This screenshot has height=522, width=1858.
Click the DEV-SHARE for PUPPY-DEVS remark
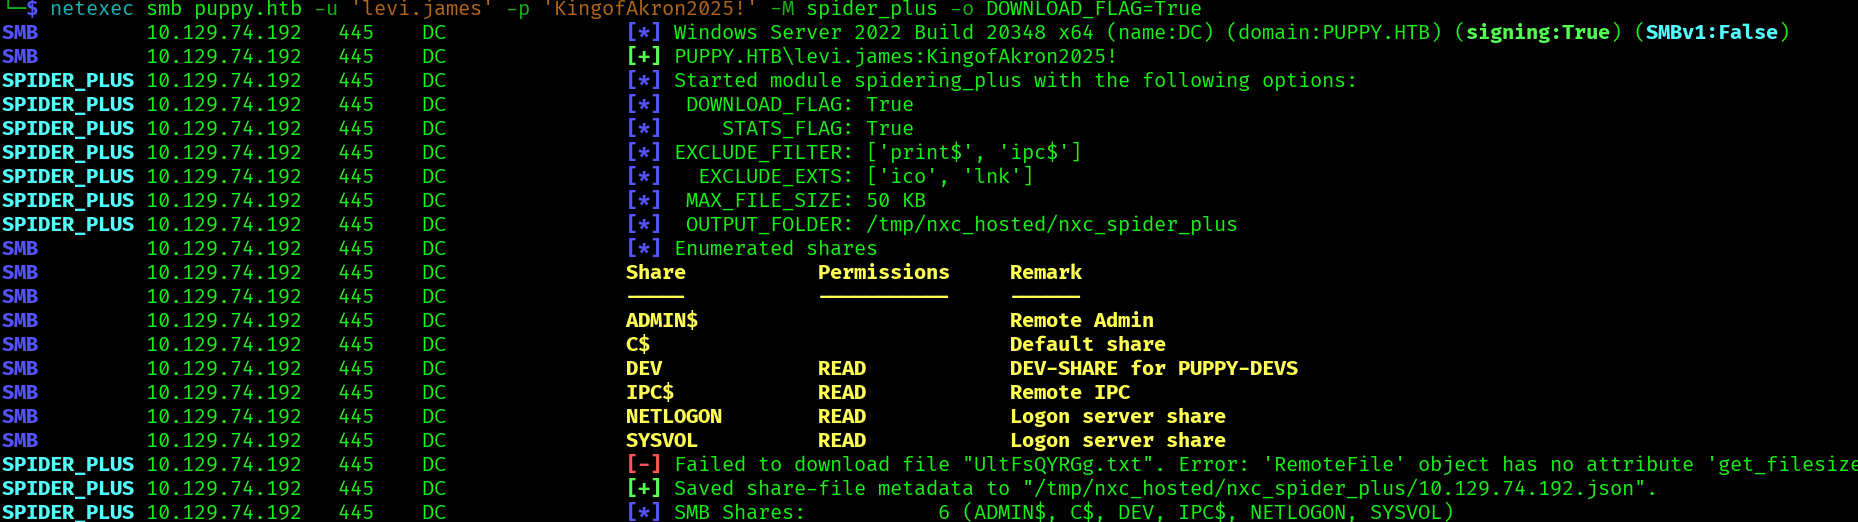pyautogui.click(x=1153, y=368)
